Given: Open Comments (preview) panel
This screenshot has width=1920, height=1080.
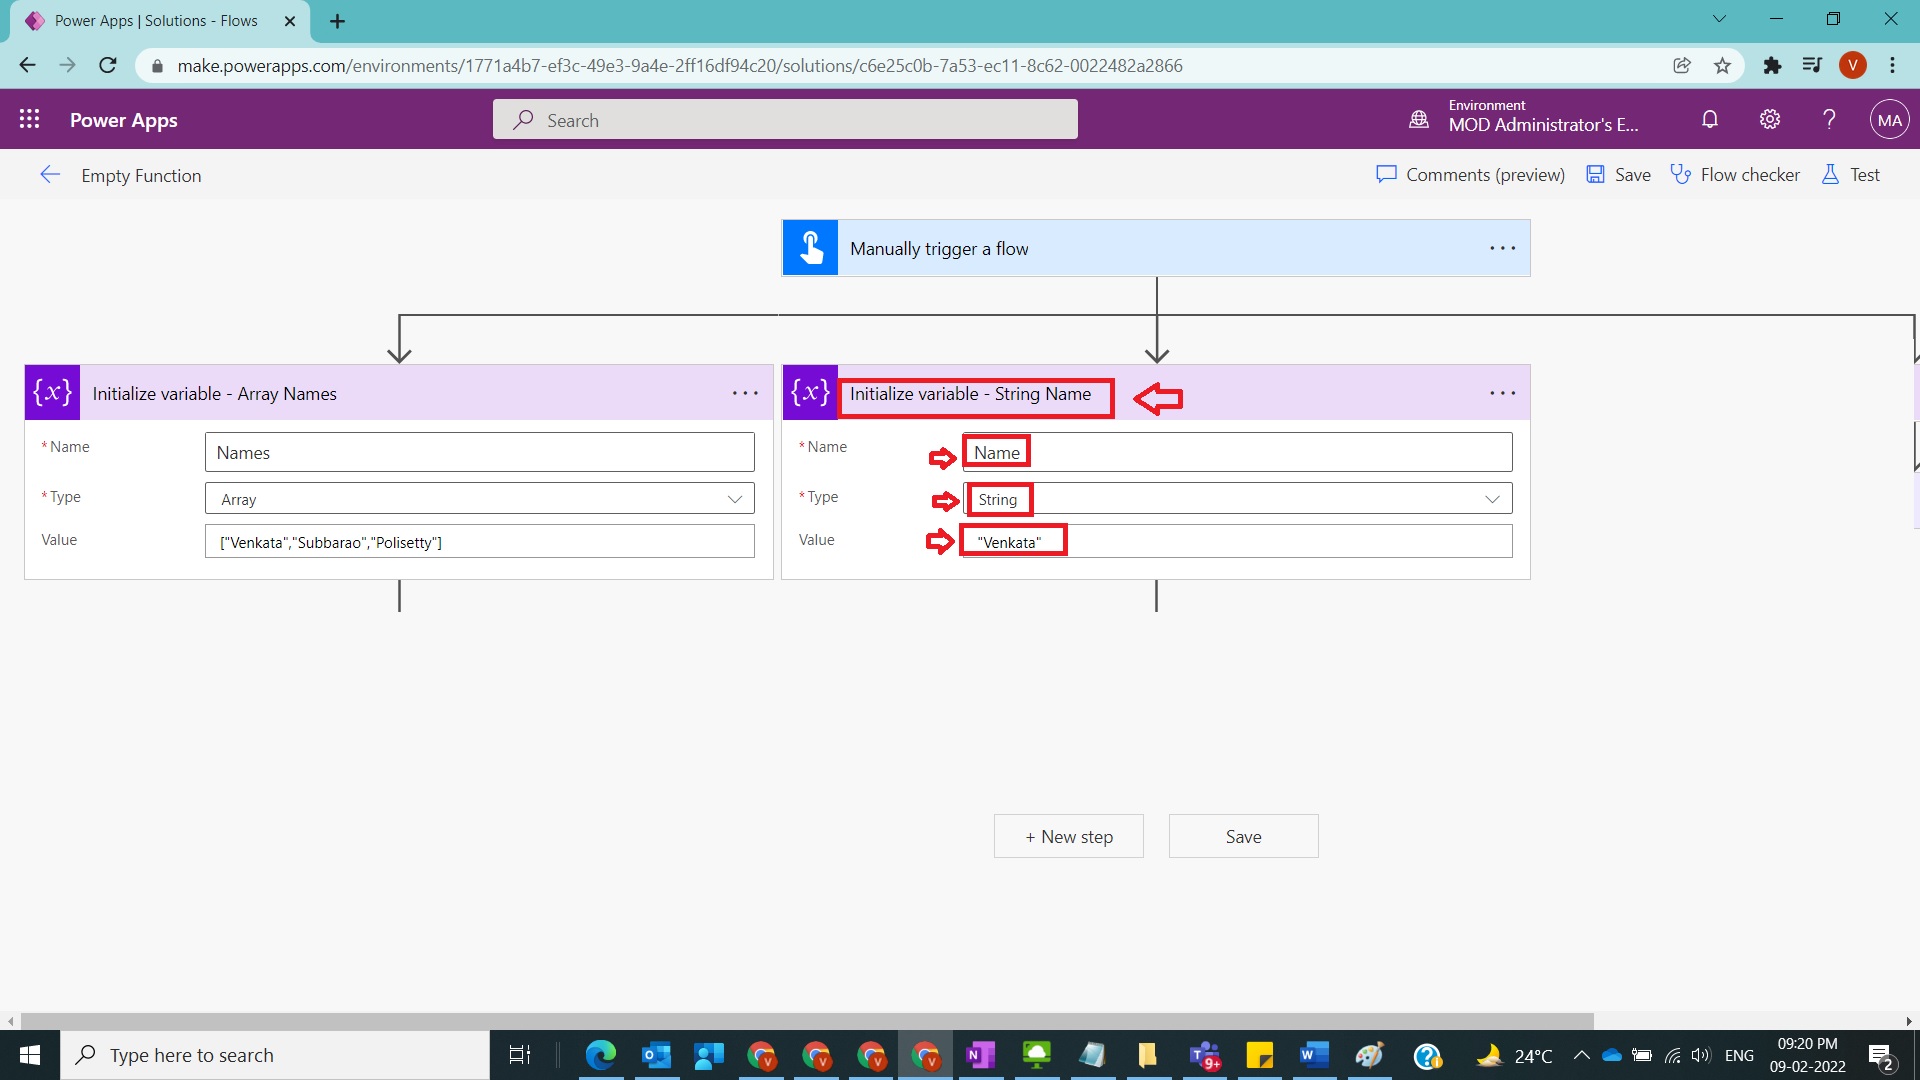Looking at the screenshot, I should pos(1469,174).
